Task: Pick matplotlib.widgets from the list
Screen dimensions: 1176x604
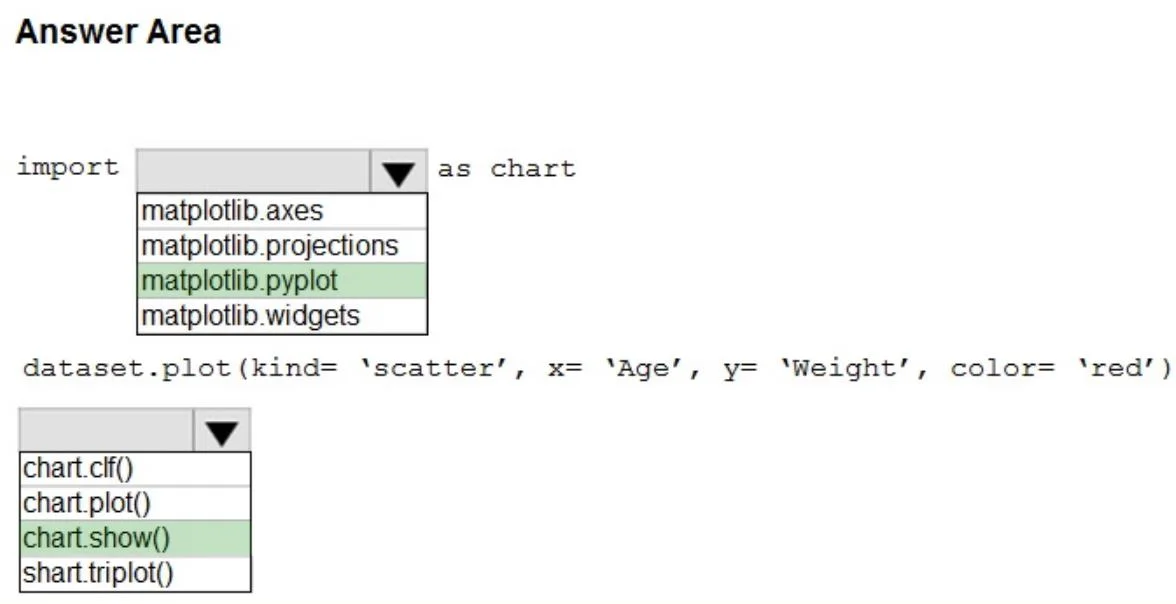Action: click(x=282, y=316)
